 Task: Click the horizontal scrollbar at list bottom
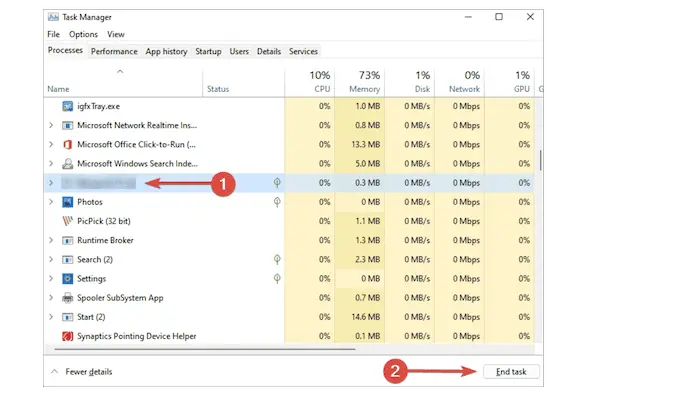coord(205,349)
